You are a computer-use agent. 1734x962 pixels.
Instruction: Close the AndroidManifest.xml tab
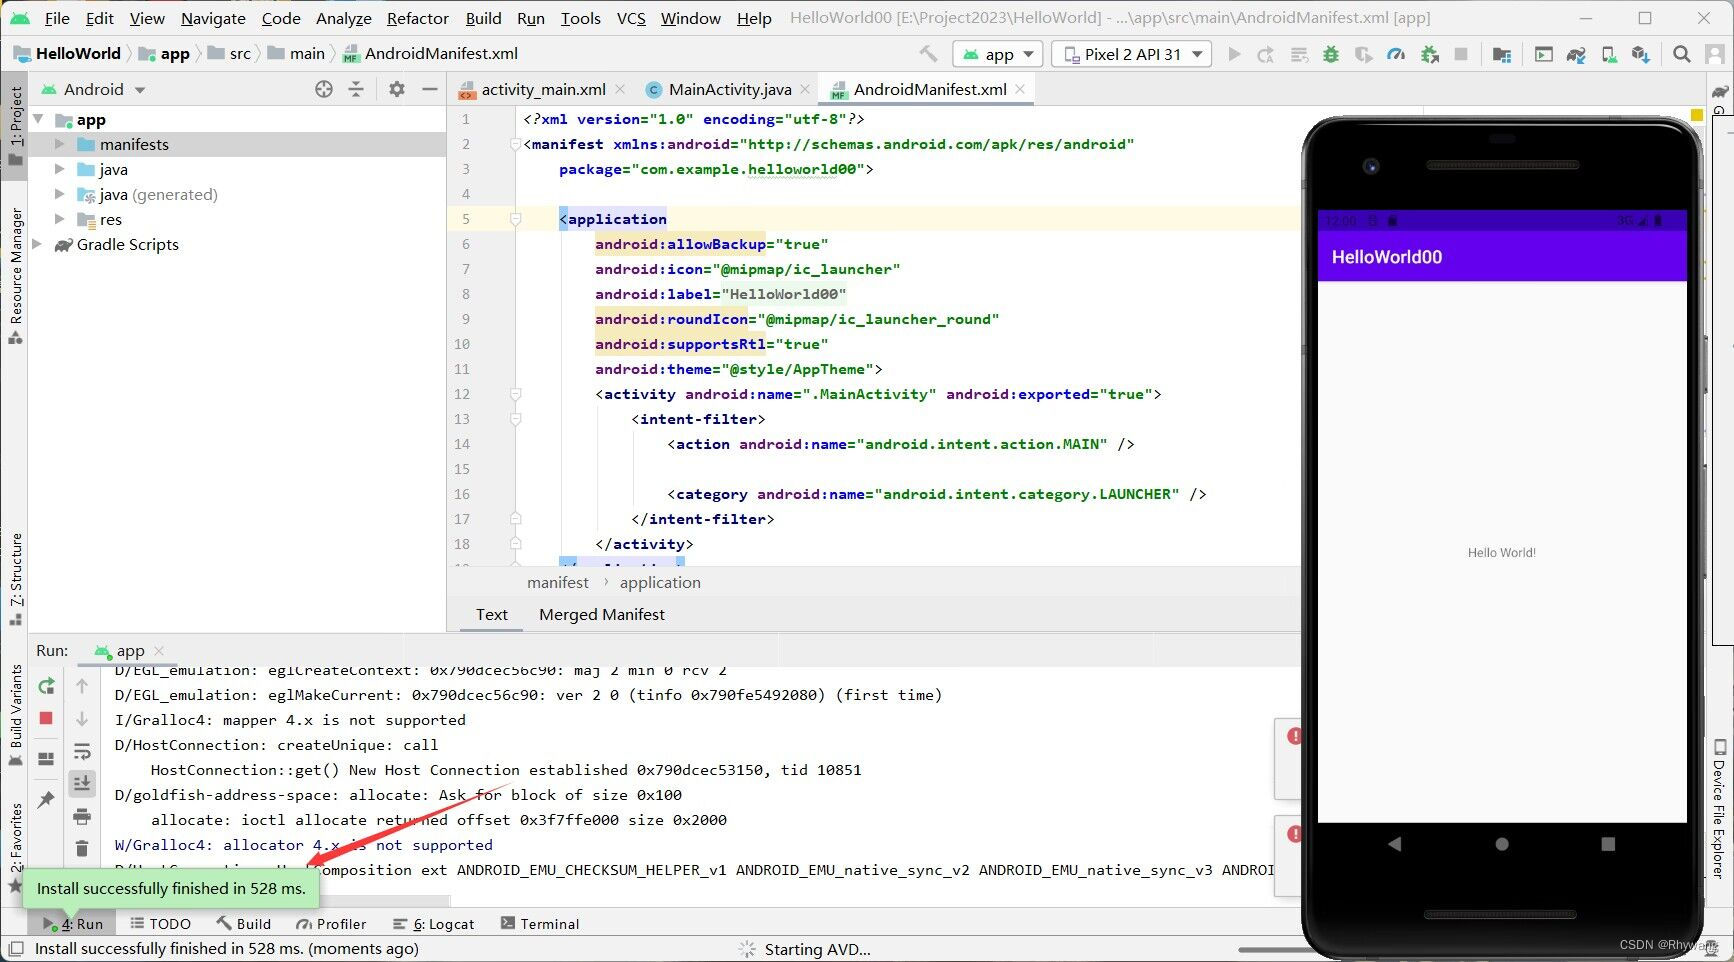[x=1020, y=89]
